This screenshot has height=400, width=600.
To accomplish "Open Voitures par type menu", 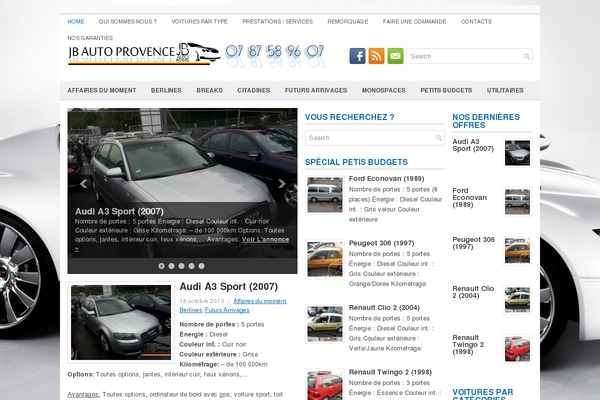I will [x=199, y=22].
